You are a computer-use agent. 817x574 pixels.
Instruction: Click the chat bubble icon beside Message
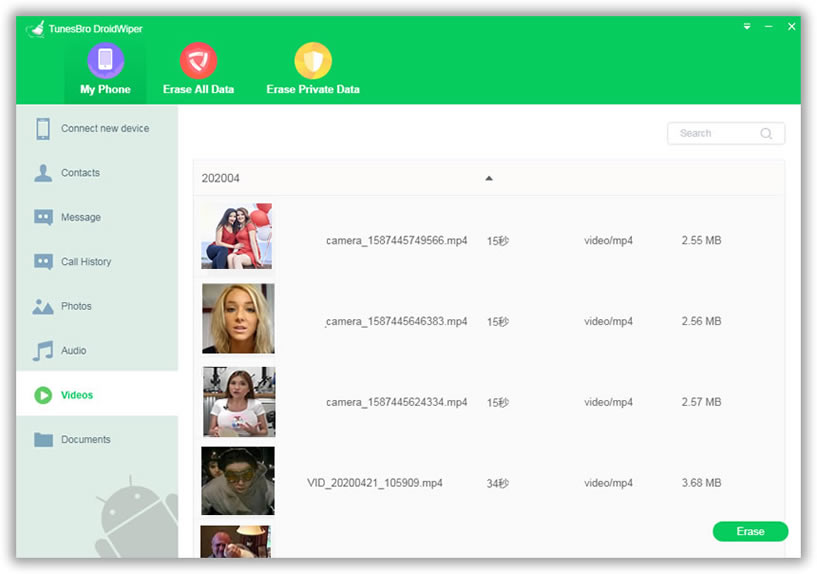[x=43, y=217]
